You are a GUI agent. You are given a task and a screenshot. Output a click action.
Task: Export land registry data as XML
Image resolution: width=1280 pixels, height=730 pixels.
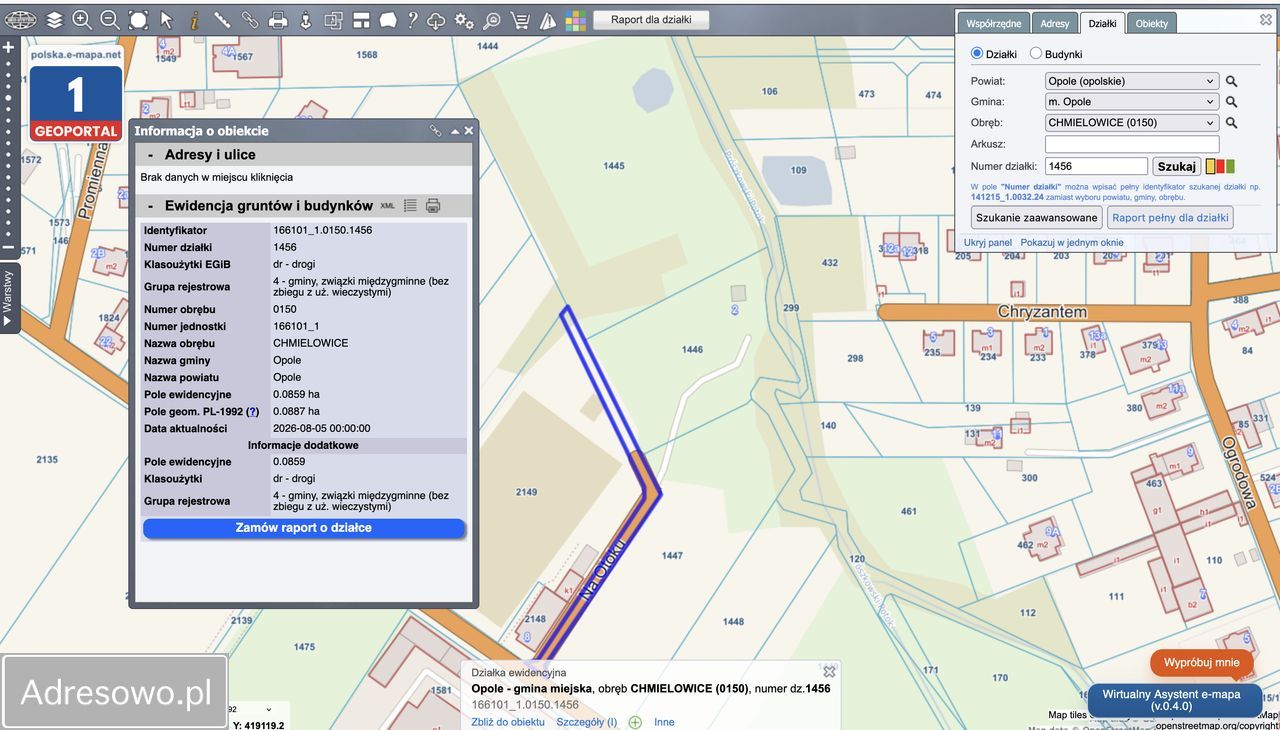pos(388,206)
